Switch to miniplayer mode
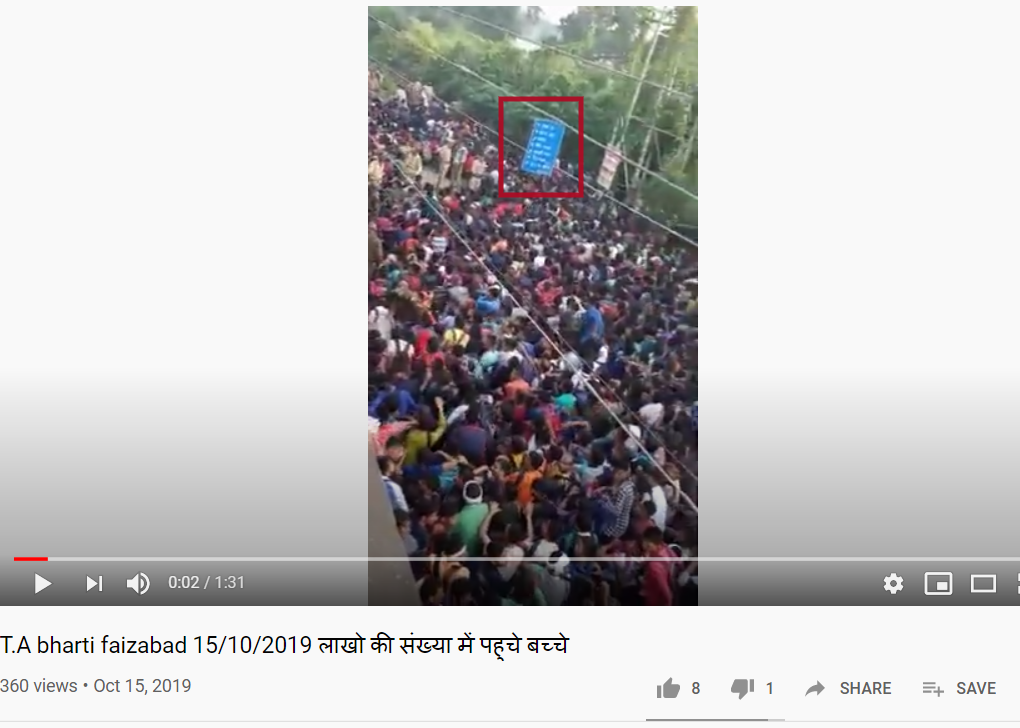This screenshot has width=1020, height=728. (938, 583)
